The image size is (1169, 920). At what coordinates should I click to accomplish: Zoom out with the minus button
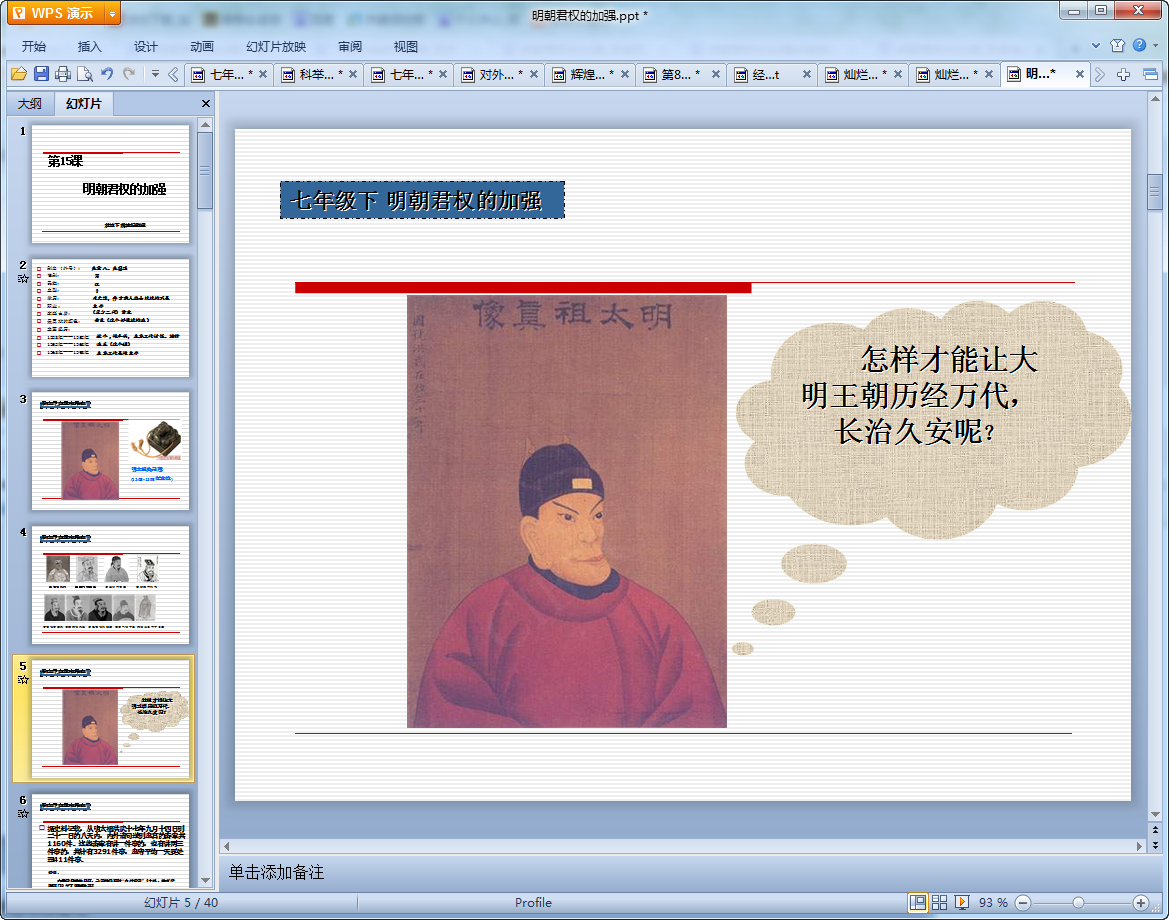click(1024, 903)
